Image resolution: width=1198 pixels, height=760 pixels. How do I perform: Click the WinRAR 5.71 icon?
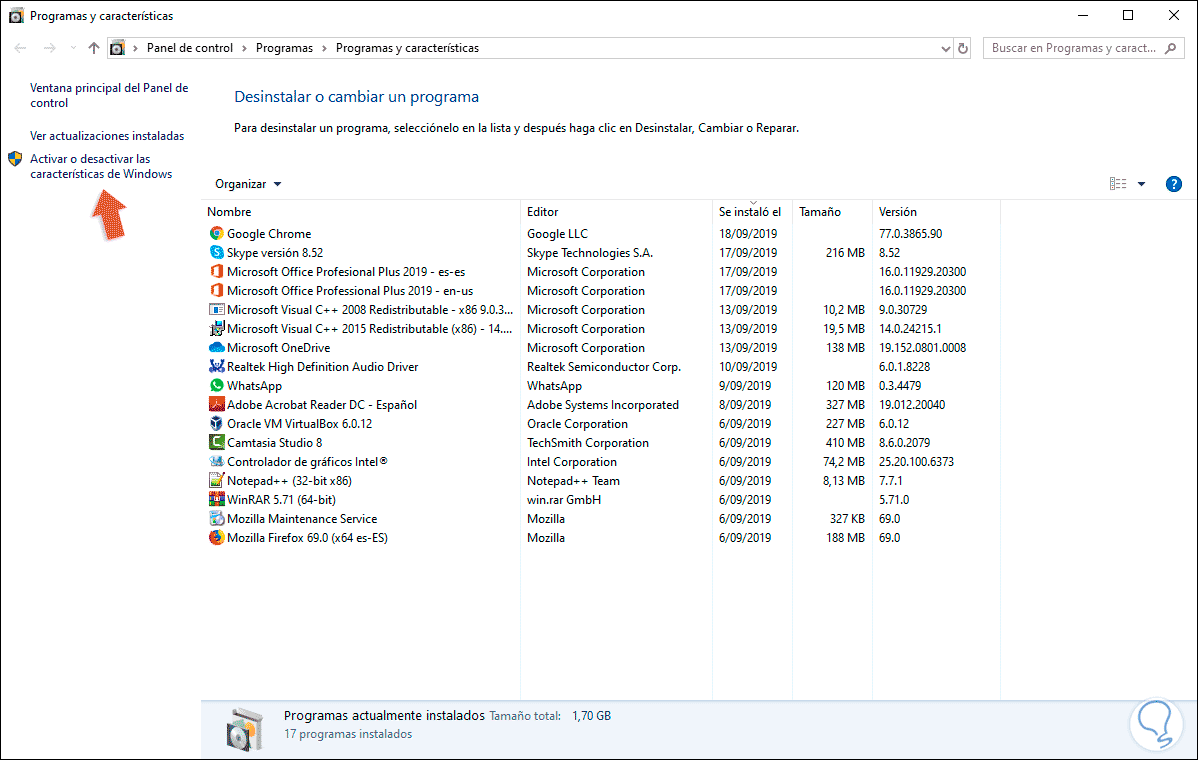point(216,500)
